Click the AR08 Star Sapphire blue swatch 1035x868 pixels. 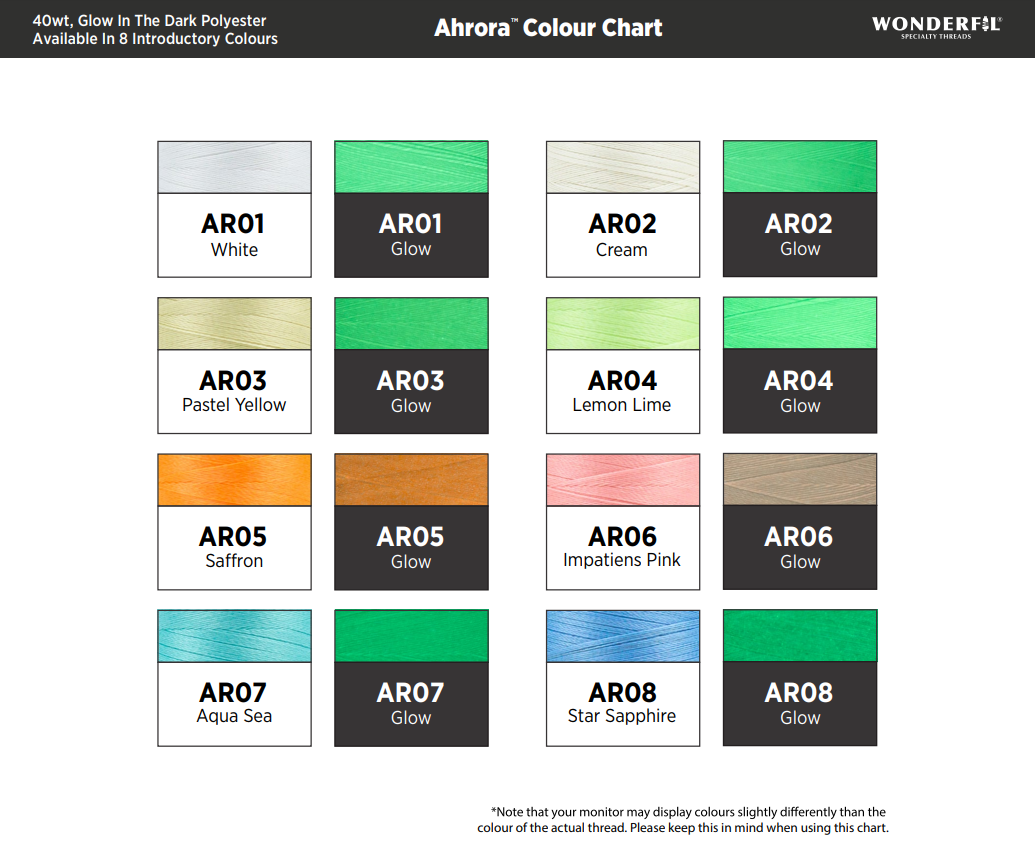622,636
